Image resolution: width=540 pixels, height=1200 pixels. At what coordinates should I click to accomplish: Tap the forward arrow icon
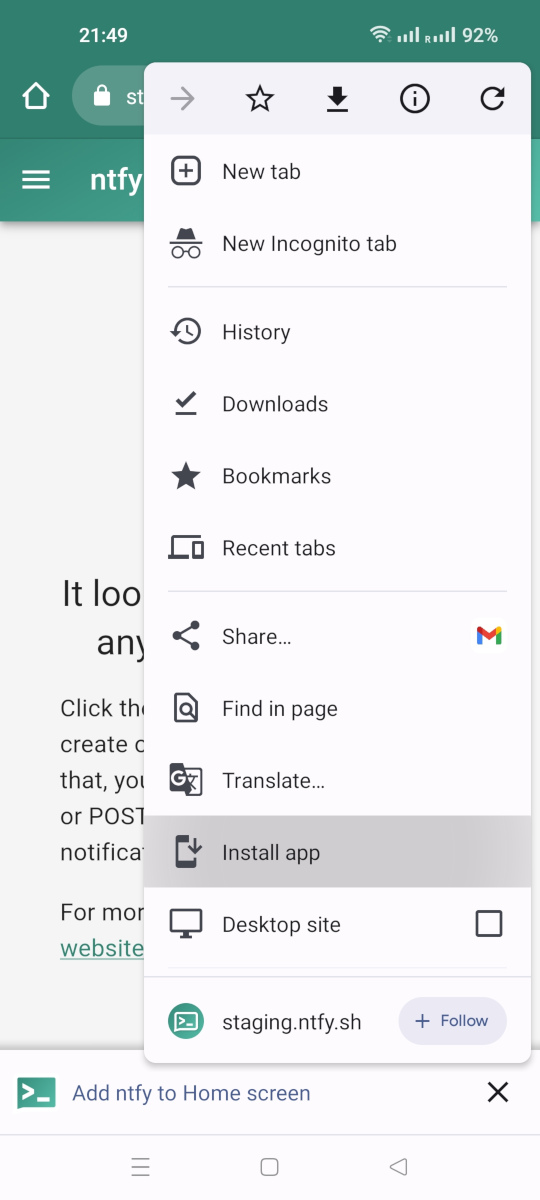183,98
